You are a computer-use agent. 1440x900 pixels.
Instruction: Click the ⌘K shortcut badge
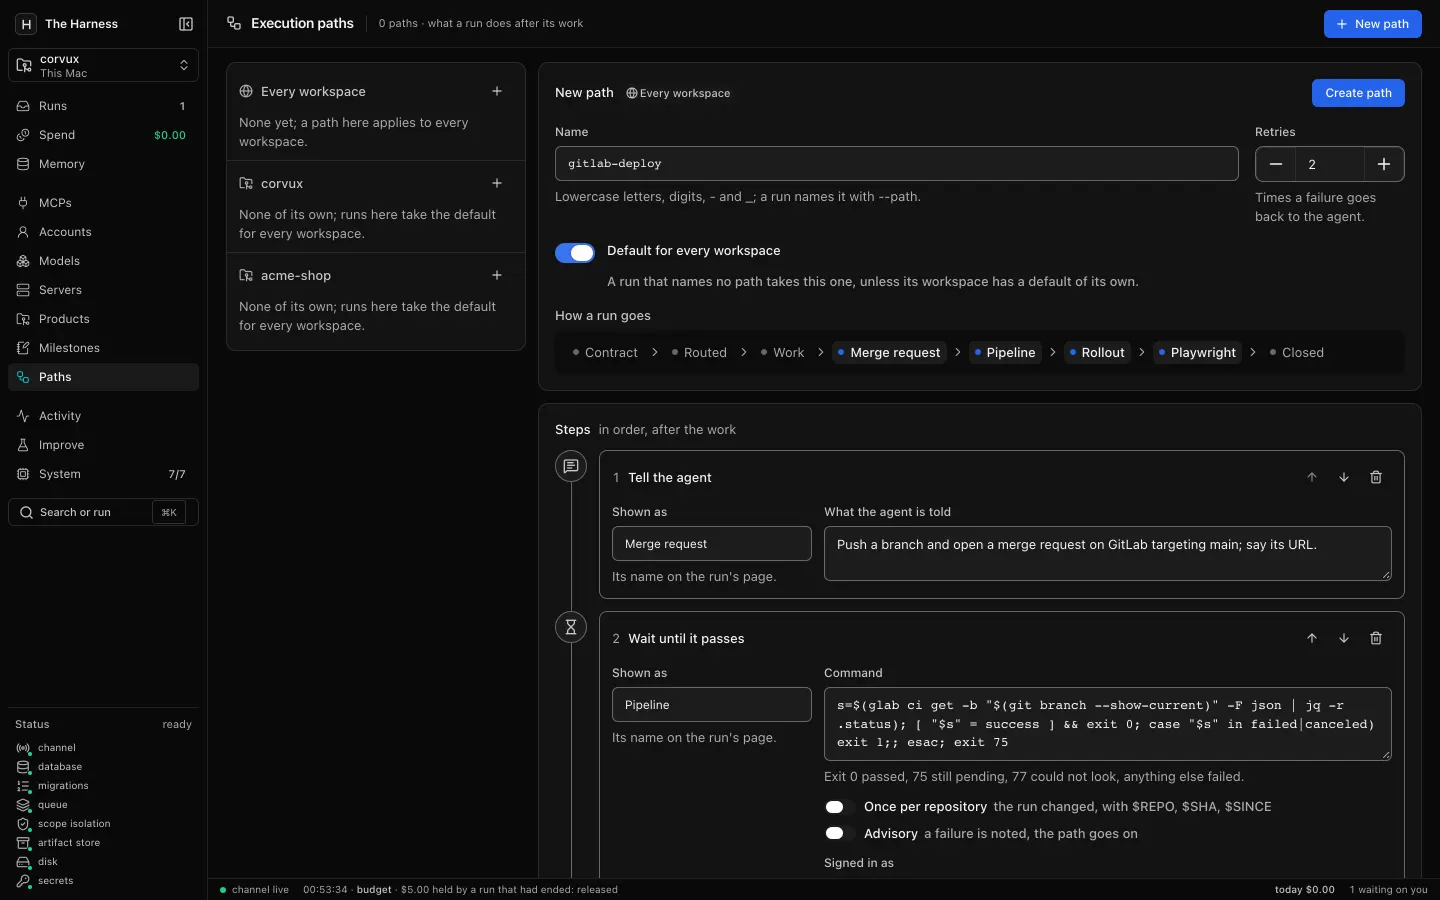pyautogui.click(x=169, y=512)
